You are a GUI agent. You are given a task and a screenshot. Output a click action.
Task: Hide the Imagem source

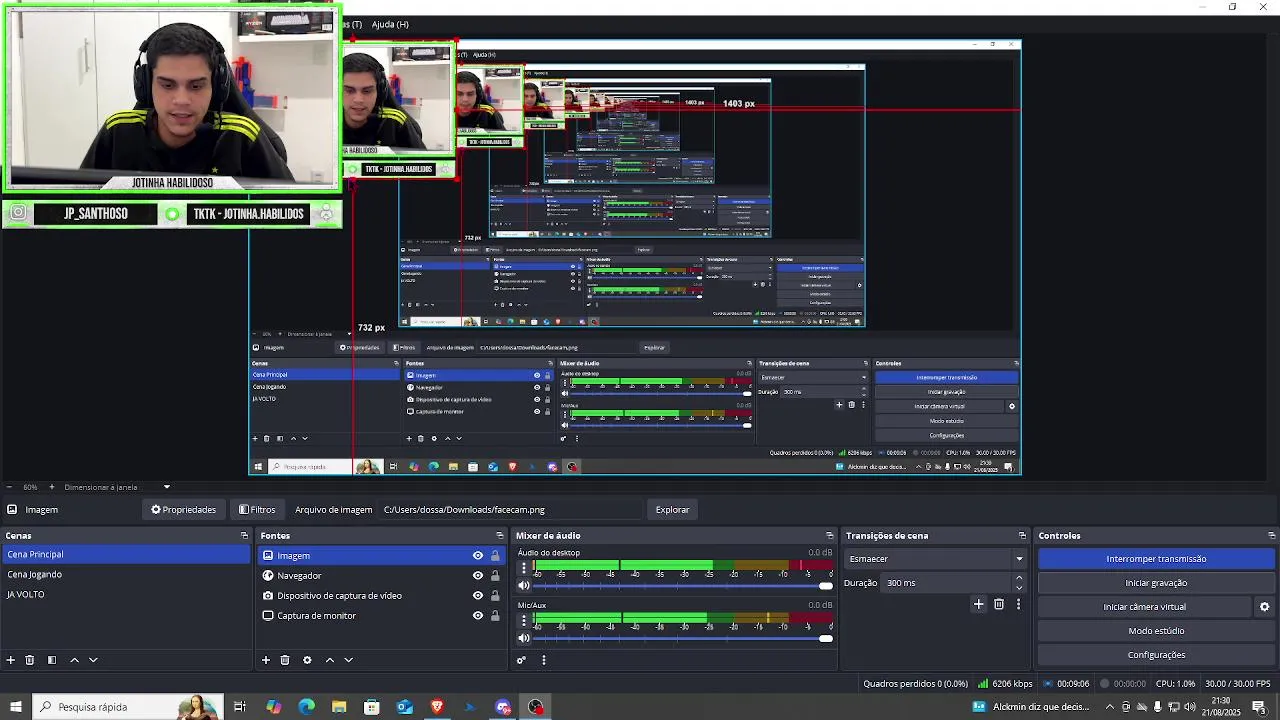(x=478, y=556)
